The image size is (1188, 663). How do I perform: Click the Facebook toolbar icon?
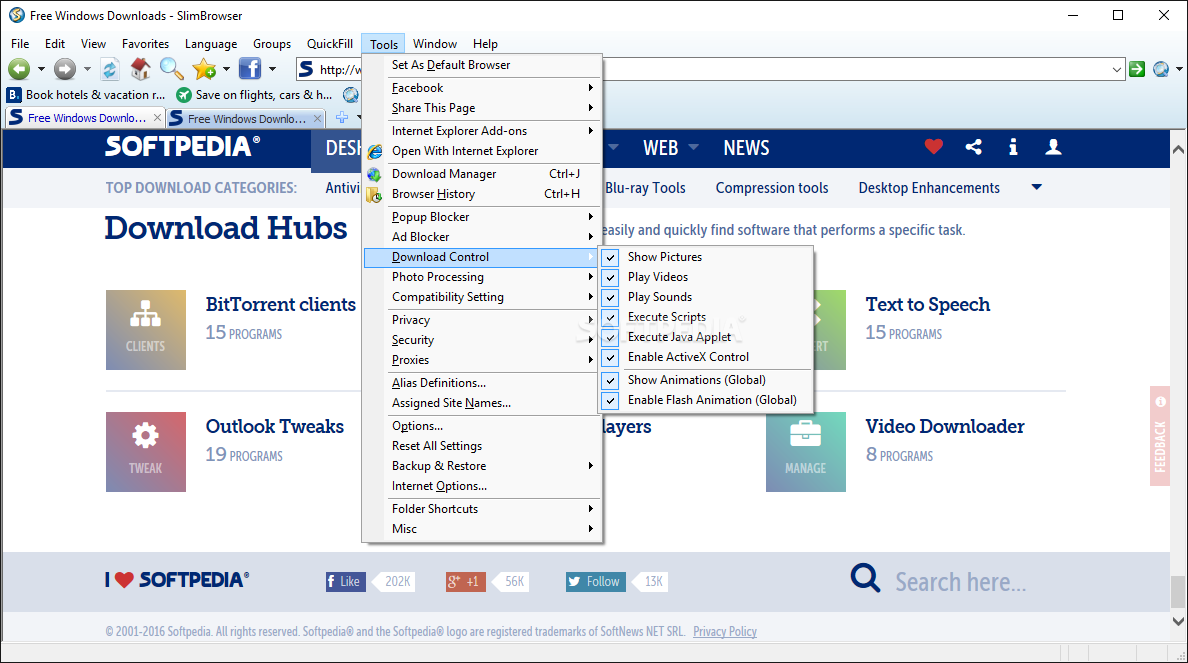coord(249,69)
